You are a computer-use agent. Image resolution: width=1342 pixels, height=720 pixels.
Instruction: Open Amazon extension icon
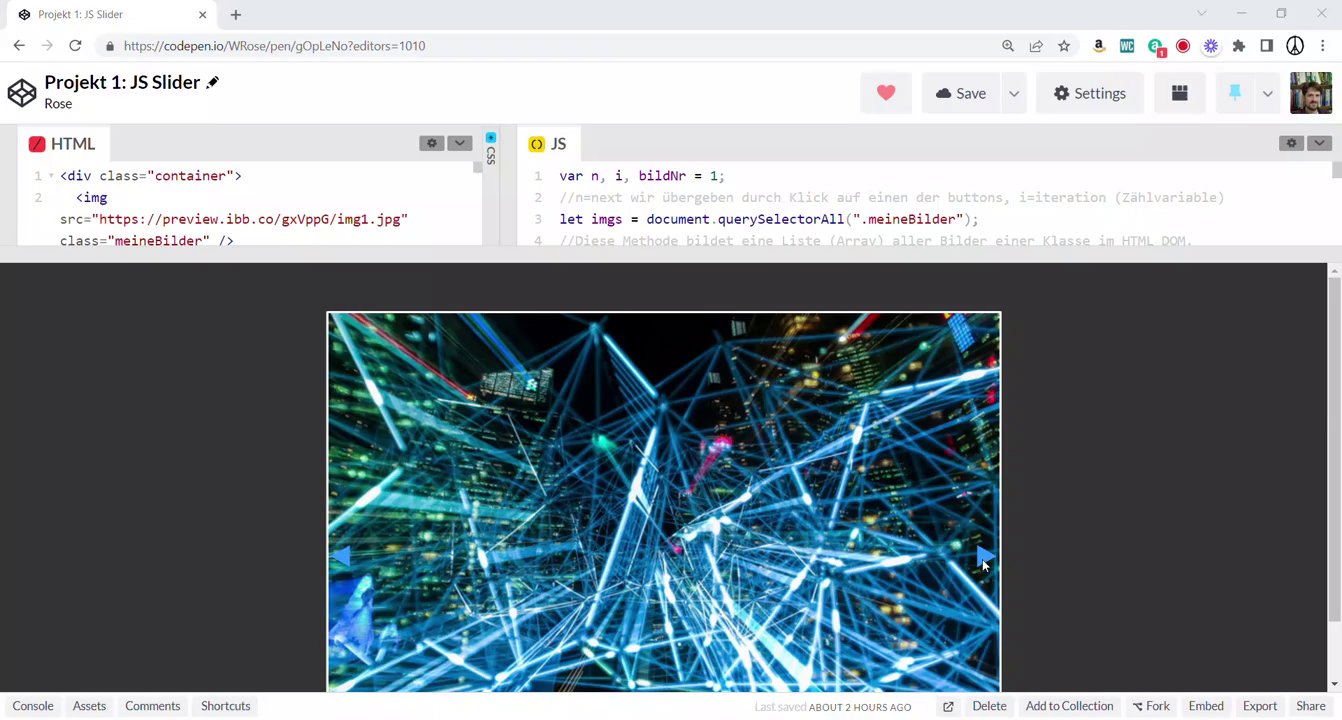1099,46
